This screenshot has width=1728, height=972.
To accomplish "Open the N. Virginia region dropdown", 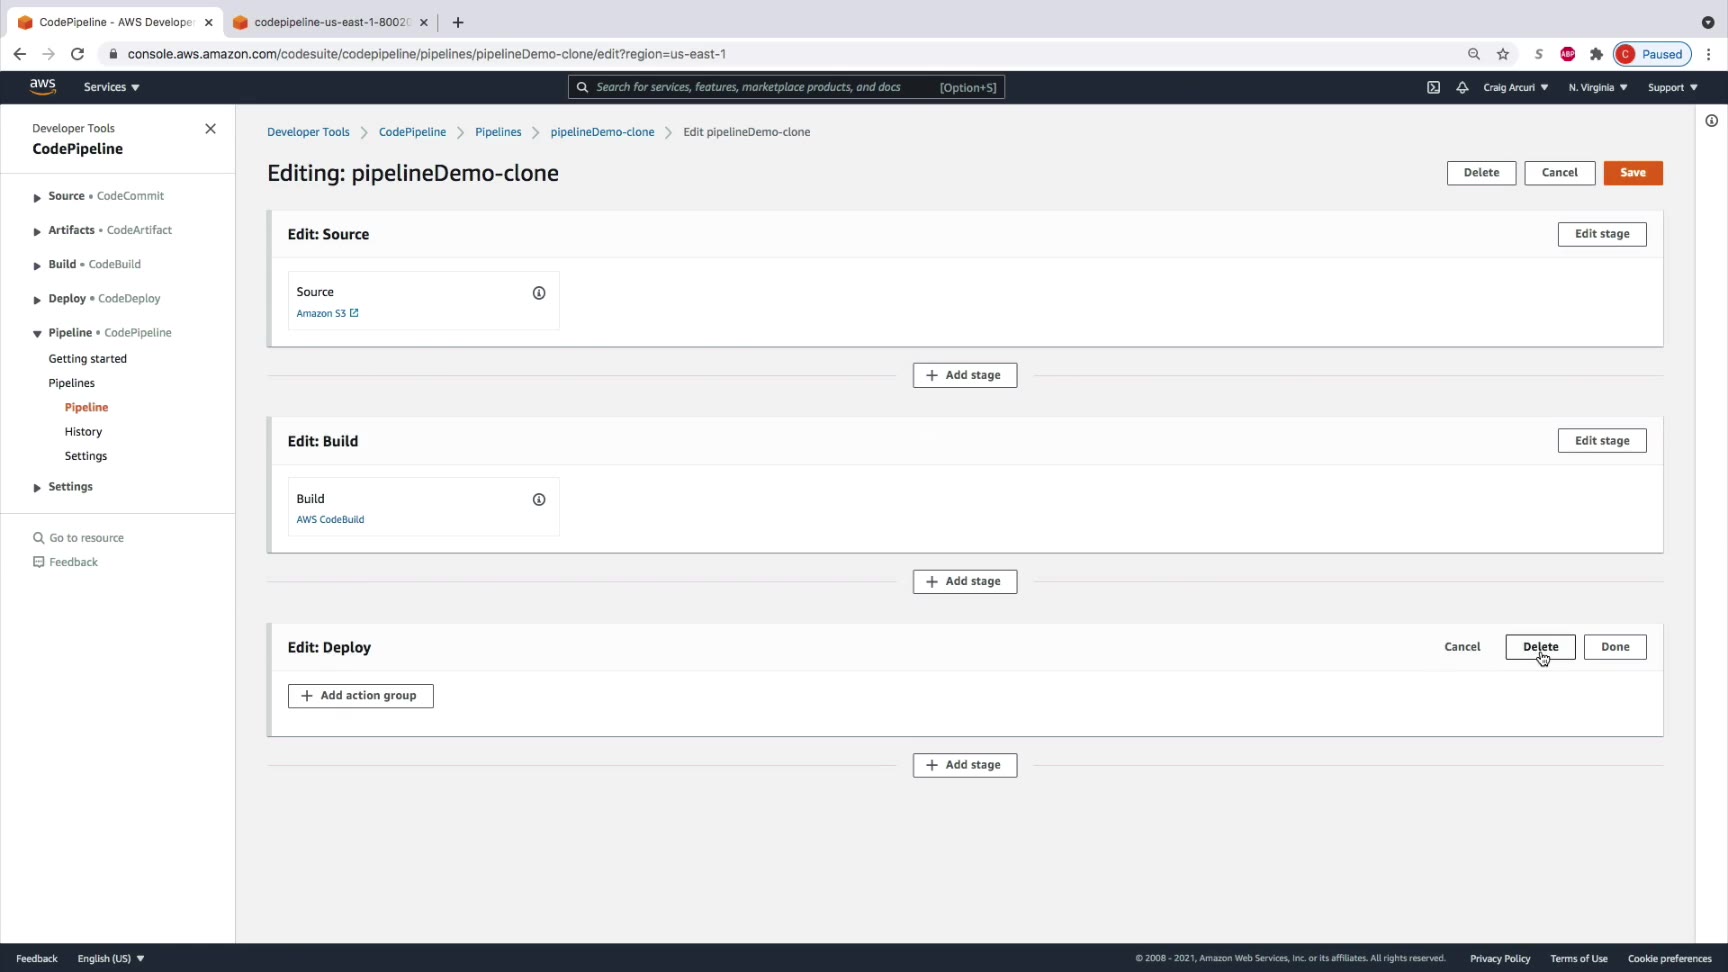I will [1598, 87].
